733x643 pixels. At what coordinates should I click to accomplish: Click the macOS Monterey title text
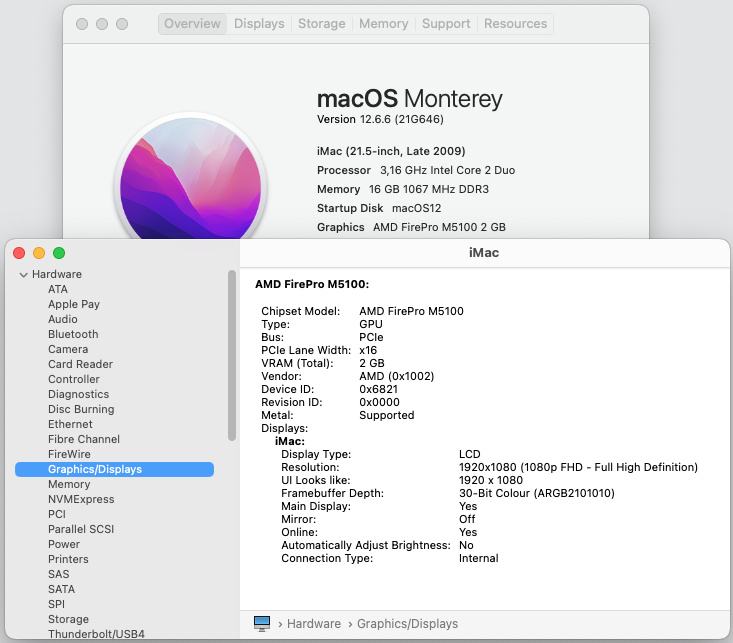click(410, 98)
